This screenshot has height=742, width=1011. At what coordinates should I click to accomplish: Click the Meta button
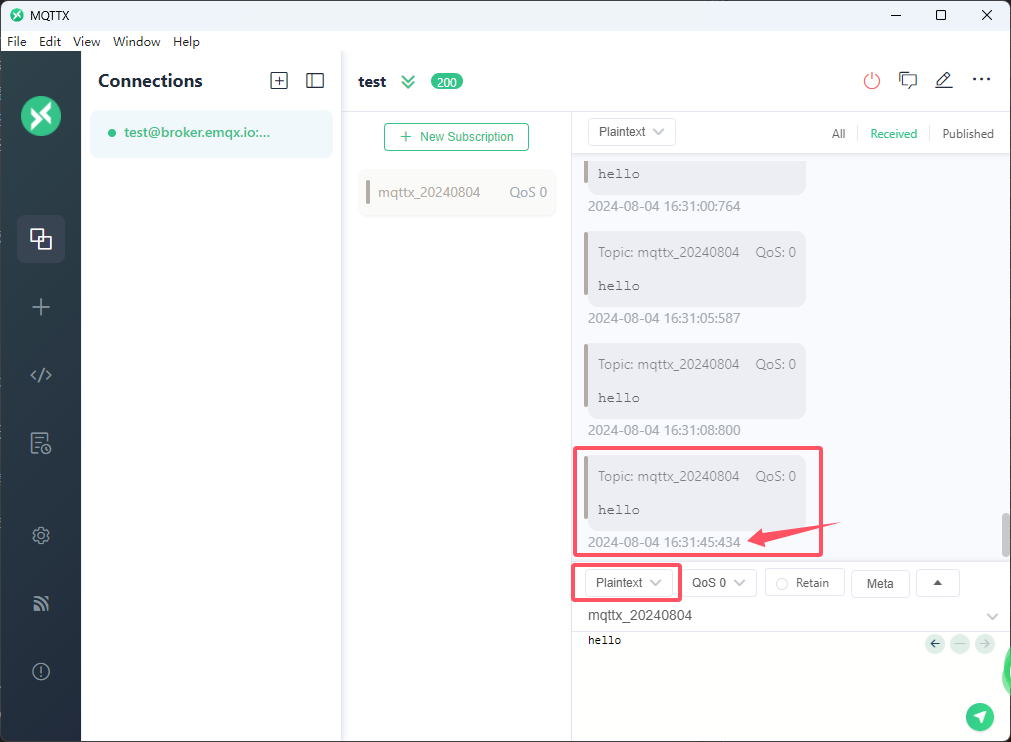[x=880, y=584]
